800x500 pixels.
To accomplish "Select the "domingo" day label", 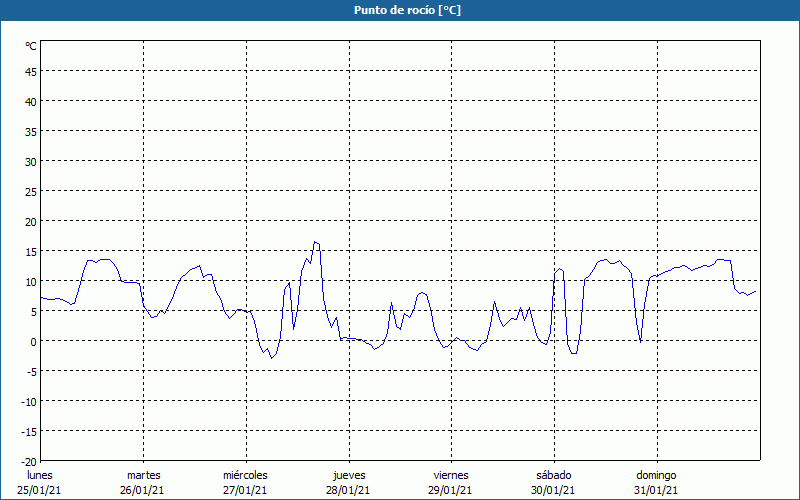I will tap(656, 475).
